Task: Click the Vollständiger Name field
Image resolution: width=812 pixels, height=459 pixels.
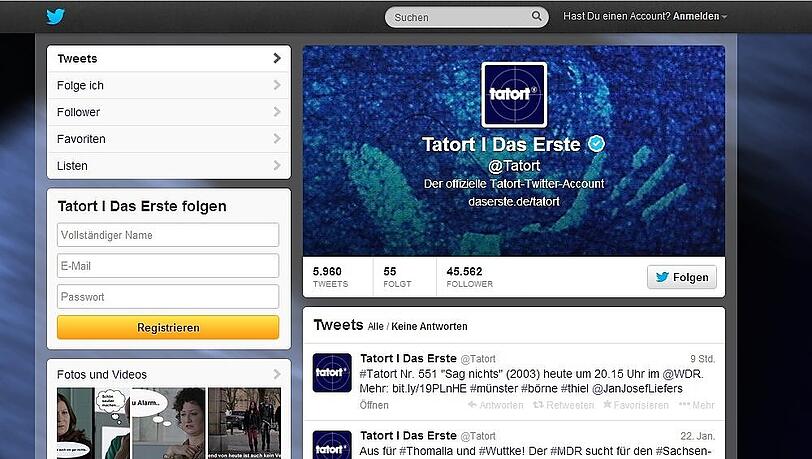Action: click(x=168, y=235)
